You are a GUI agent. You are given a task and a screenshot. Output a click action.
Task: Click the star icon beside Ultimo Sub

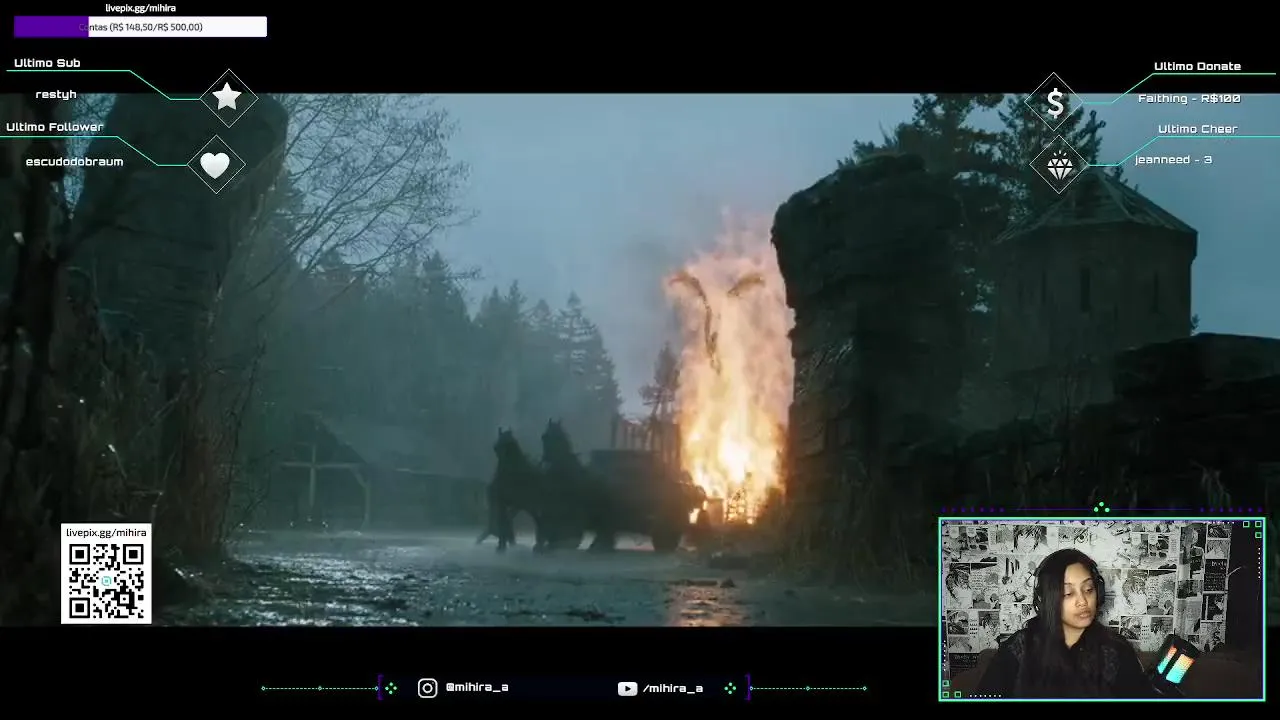[x=227, y=97]
